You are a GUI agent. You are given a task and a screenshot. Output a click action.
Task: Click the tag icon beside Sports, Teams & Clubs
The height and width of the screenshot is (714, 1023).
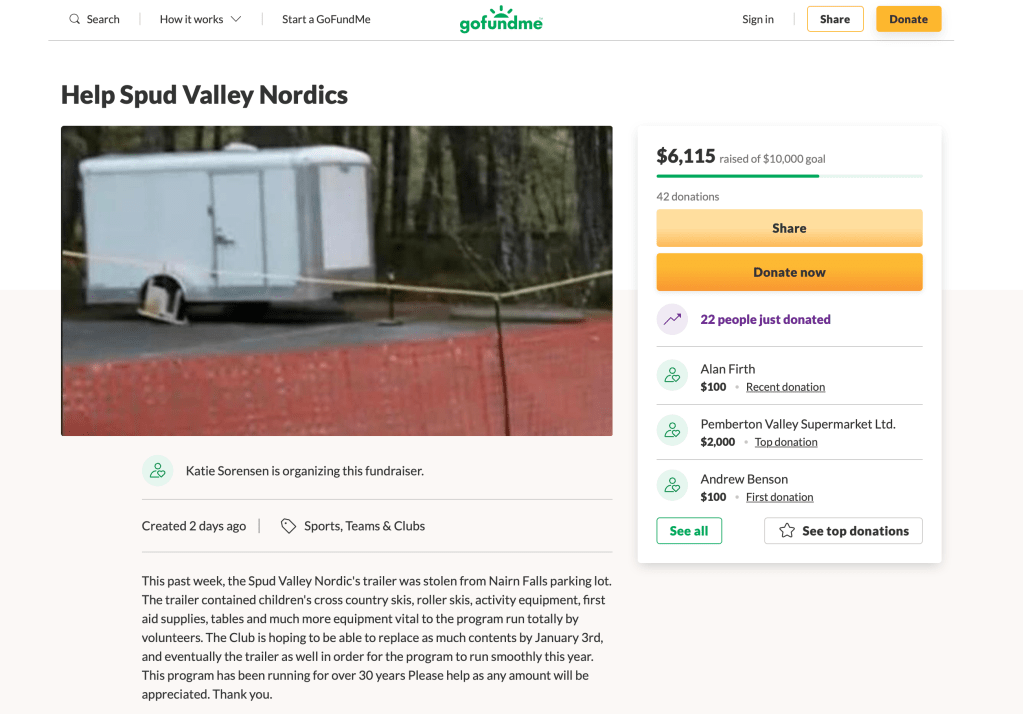click(288, 526)
